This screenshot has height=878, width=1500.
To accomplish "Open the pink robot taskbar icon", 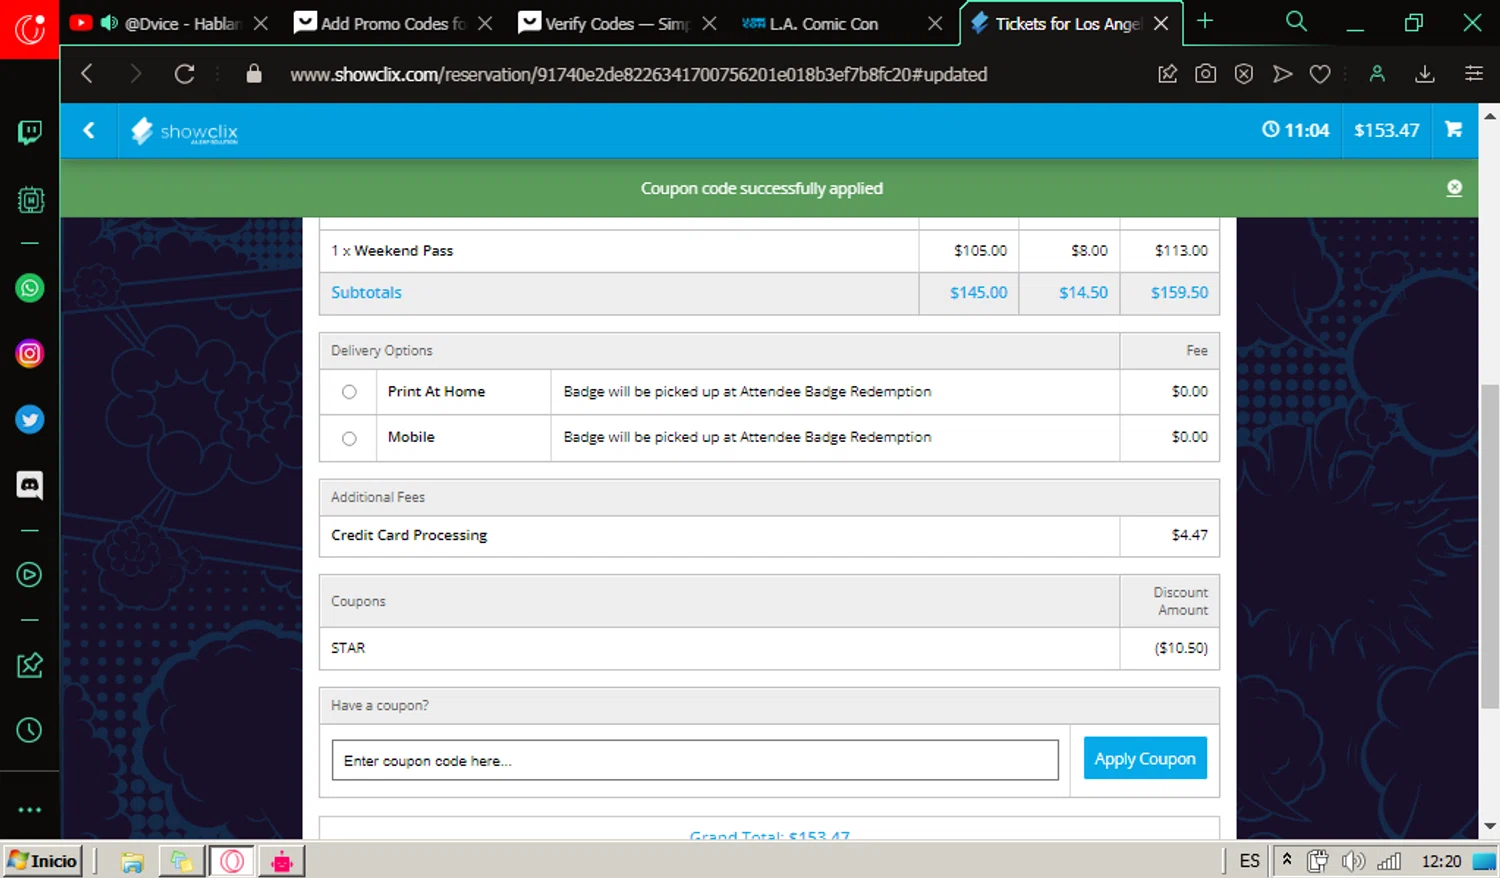I will 282,861.
